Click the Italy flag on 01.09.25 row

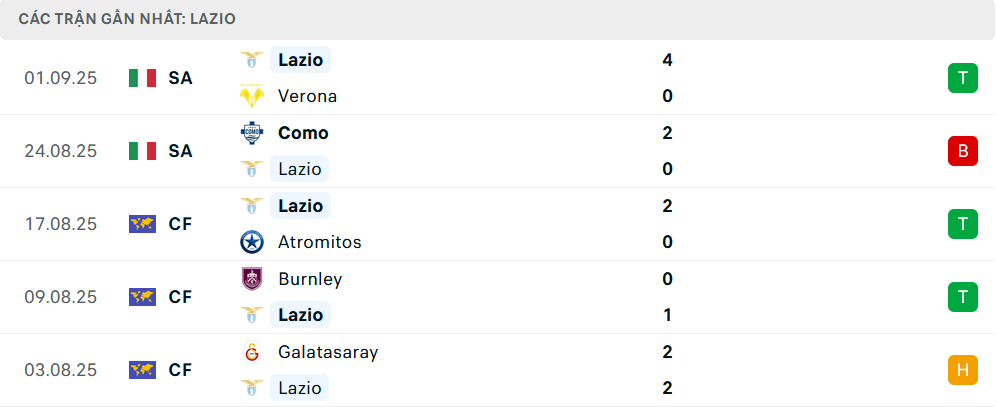tap(142, 78)
